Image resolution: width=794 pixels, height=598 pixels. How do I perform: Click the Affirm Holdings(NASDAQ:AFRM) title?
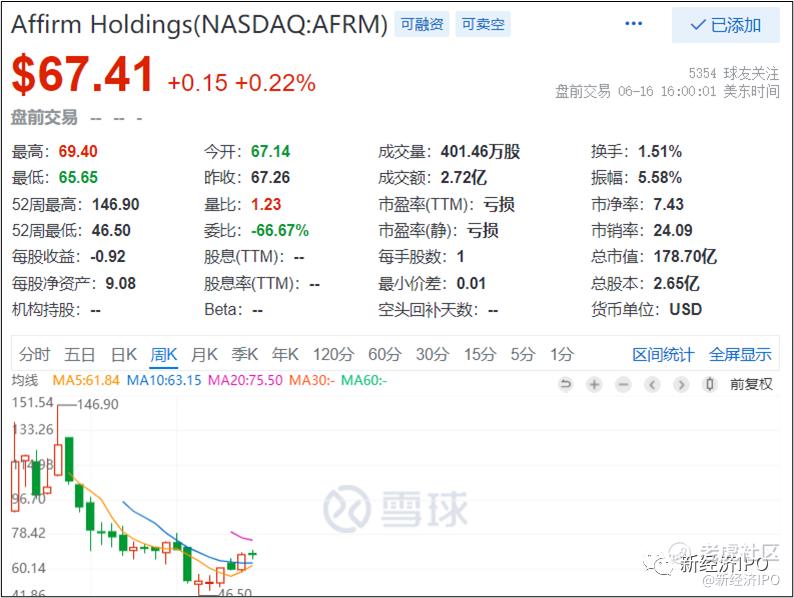200,24
